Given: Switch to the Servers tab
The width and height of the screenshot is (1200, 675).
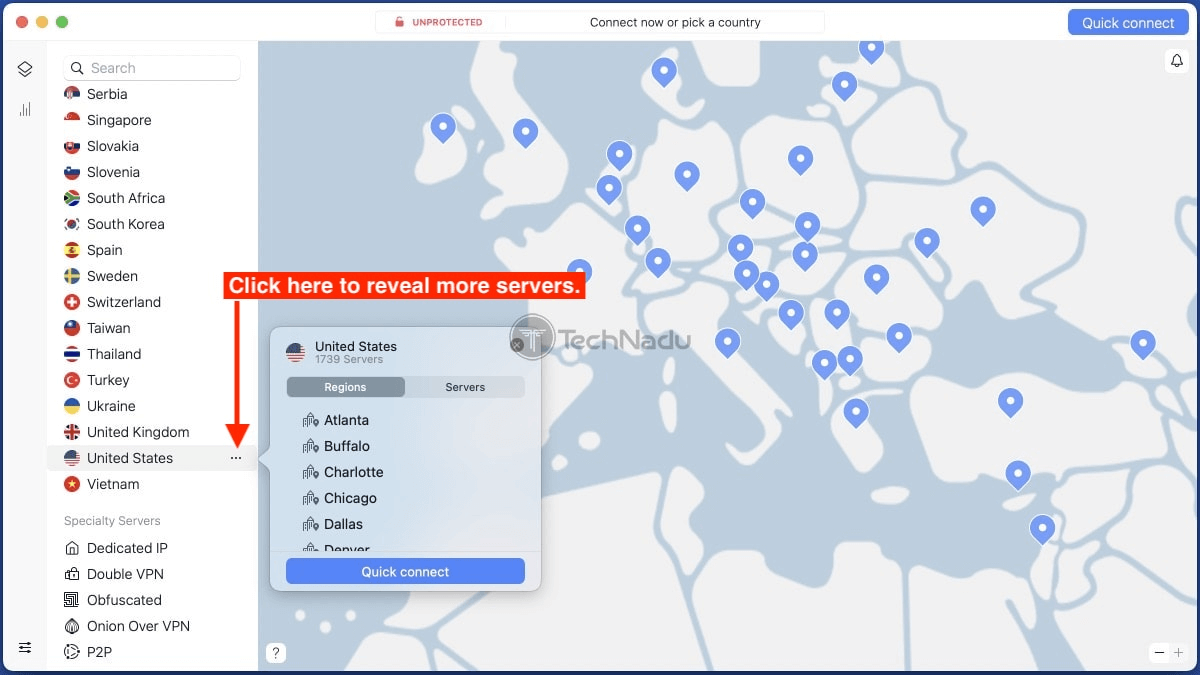Looking at the screenshot, I should (x=465, y=387).
